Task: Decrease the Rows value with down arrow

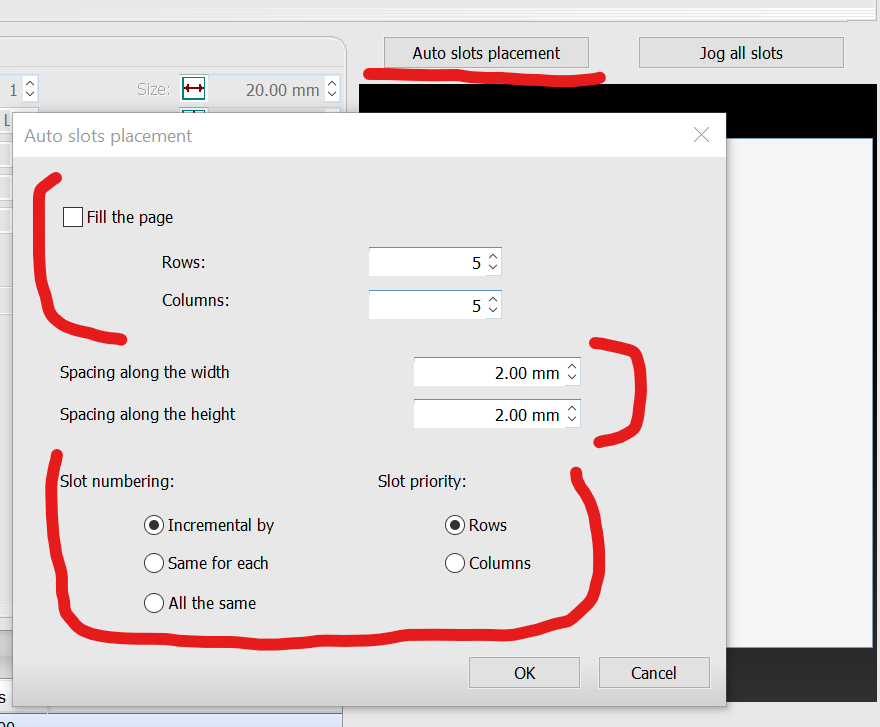Action: click(493, 267)
